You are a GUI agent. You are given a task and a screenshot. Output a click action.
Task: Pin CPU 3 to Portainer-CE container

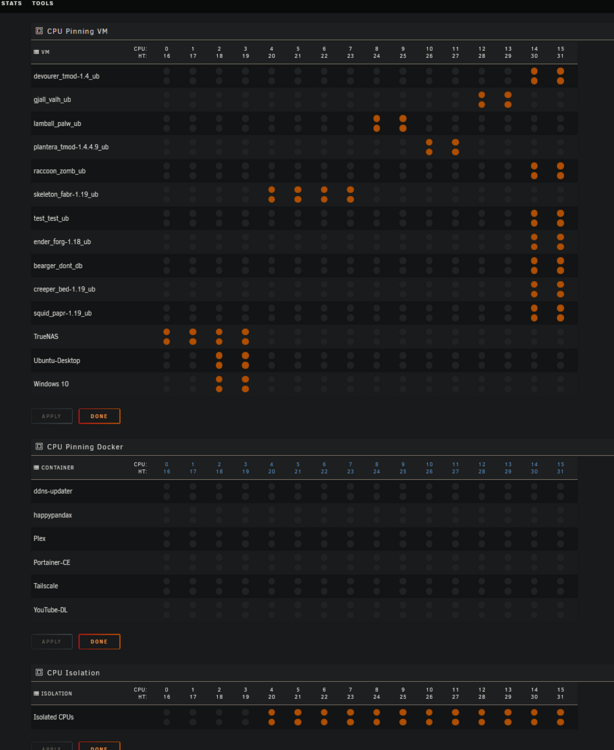pyautogui.click(x=245, y=558)
